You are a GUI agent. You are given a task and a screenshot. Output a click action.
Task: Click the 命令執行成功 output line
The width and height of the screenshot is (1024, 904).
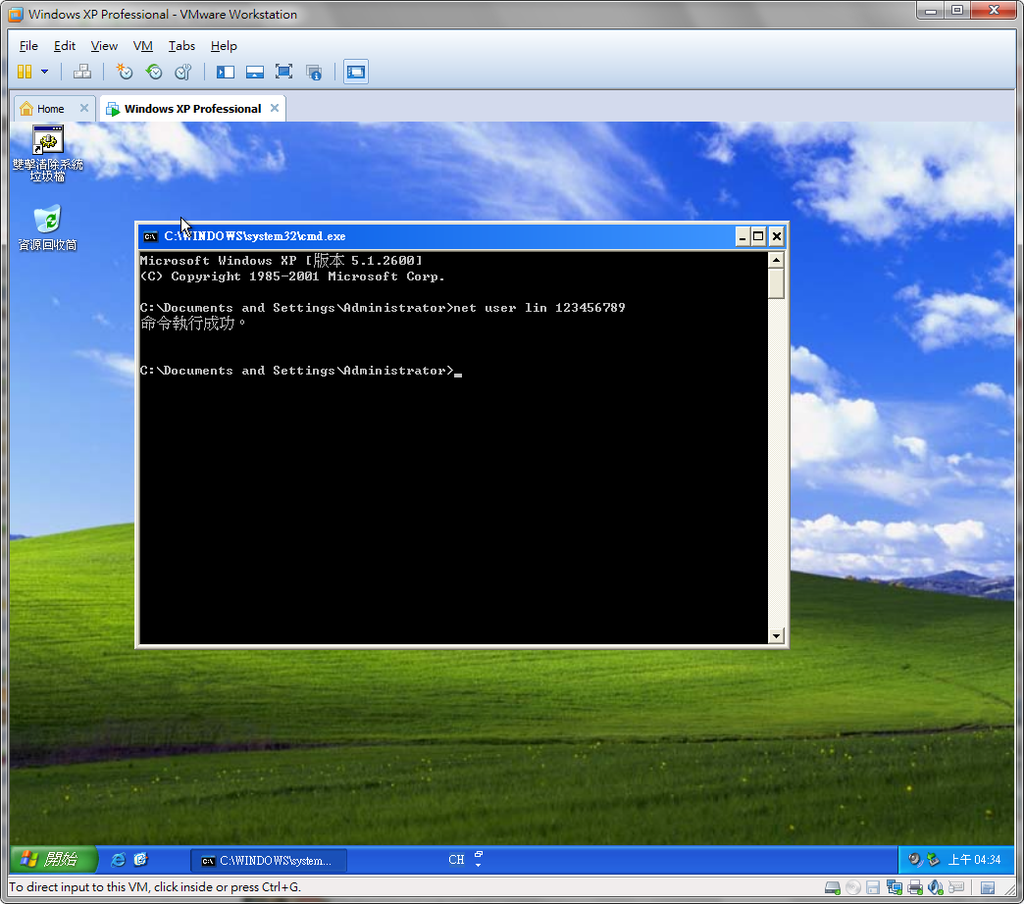[x=193, y=323]
